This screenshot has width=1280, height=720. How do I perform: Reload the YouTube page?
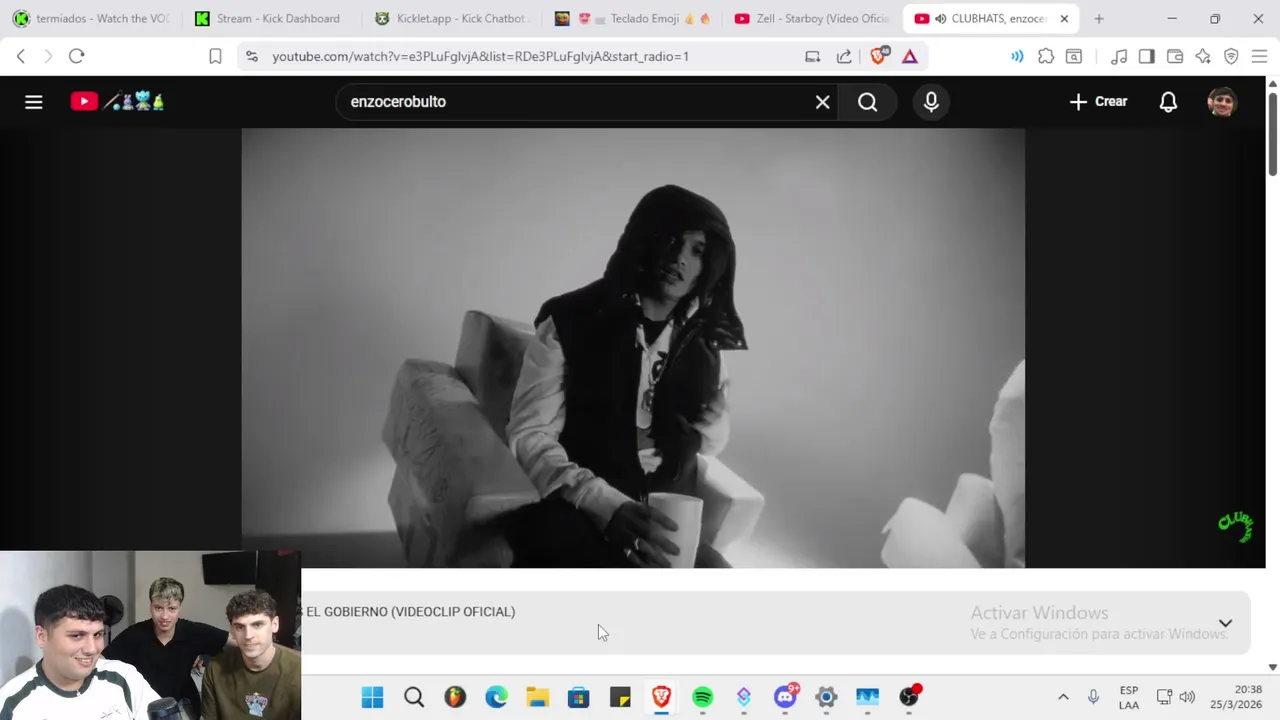pyautogui.click(x=76, y=56)
